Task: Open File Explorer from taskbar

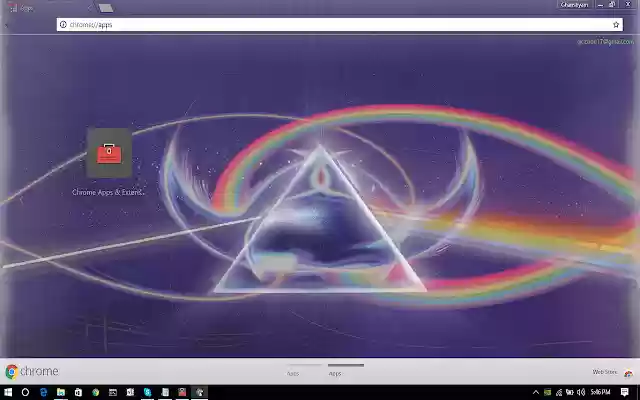Action: 61,392
